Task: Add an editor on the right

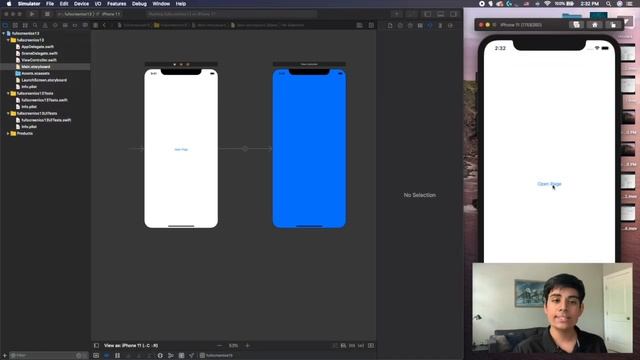Action: pos(371,25)
